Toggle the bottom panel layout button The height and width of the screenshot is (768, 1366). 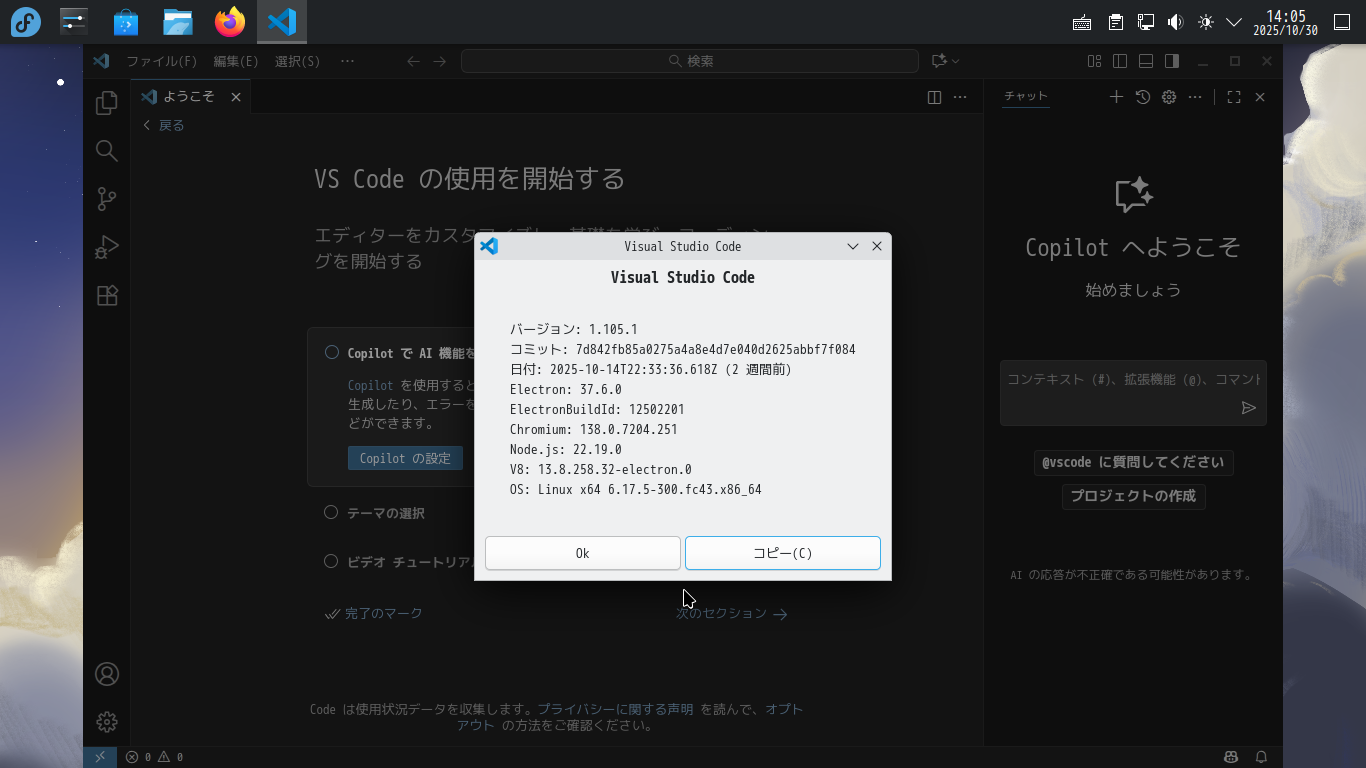pyautogui.click(x=1146, y=61)
